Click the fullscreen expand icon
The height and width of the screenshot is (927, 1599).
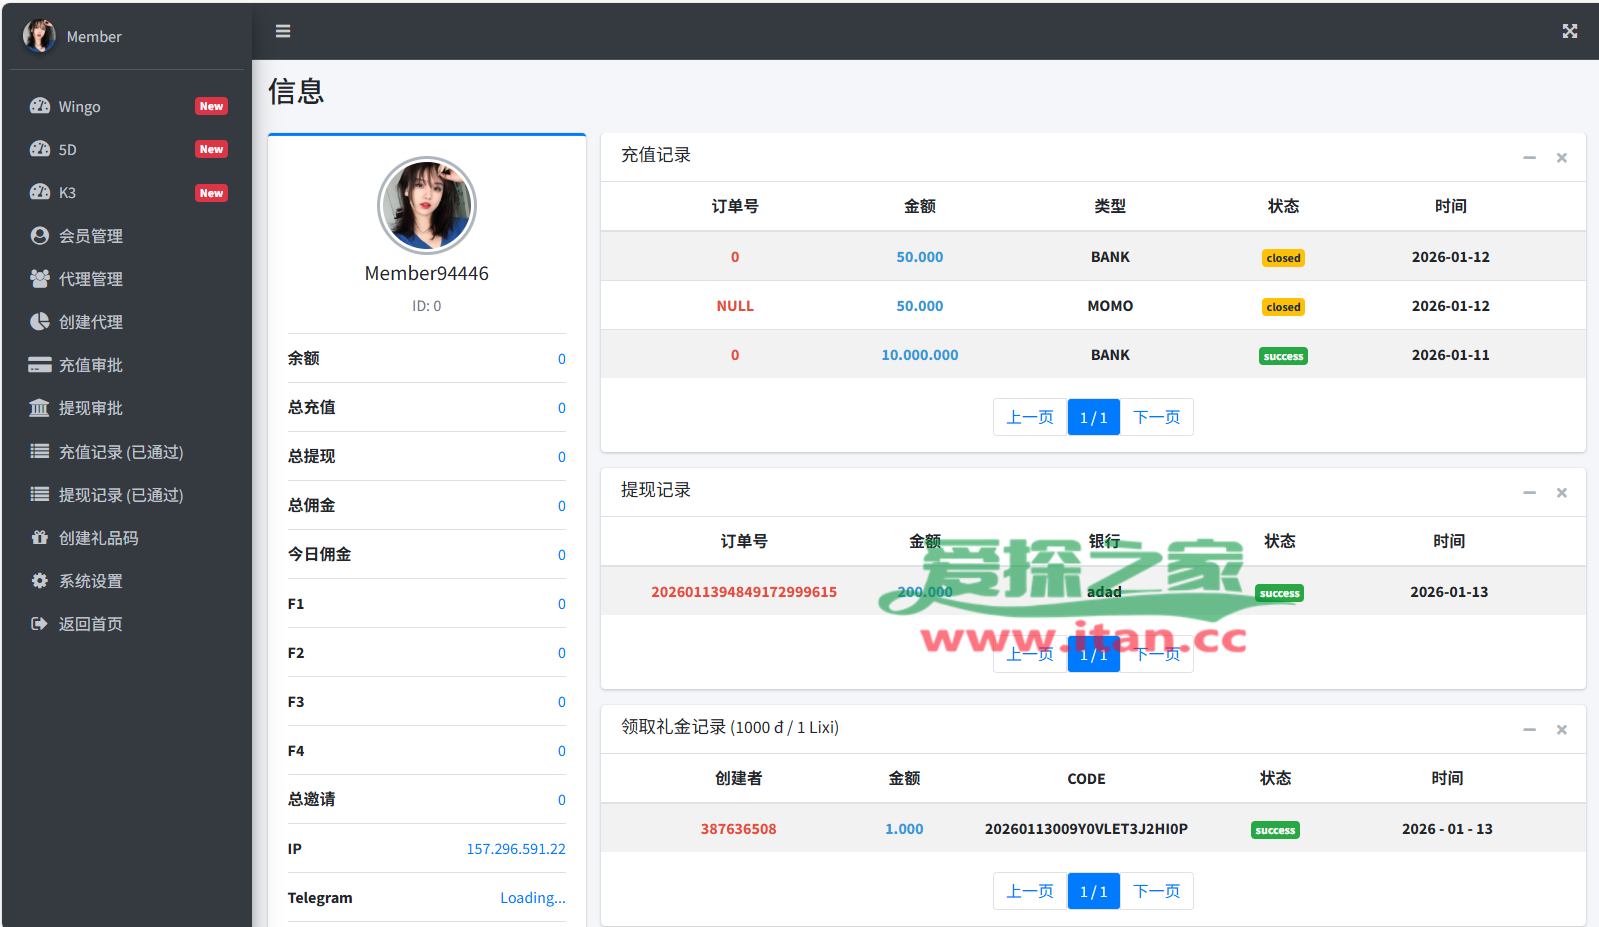tap(1569, 31)
